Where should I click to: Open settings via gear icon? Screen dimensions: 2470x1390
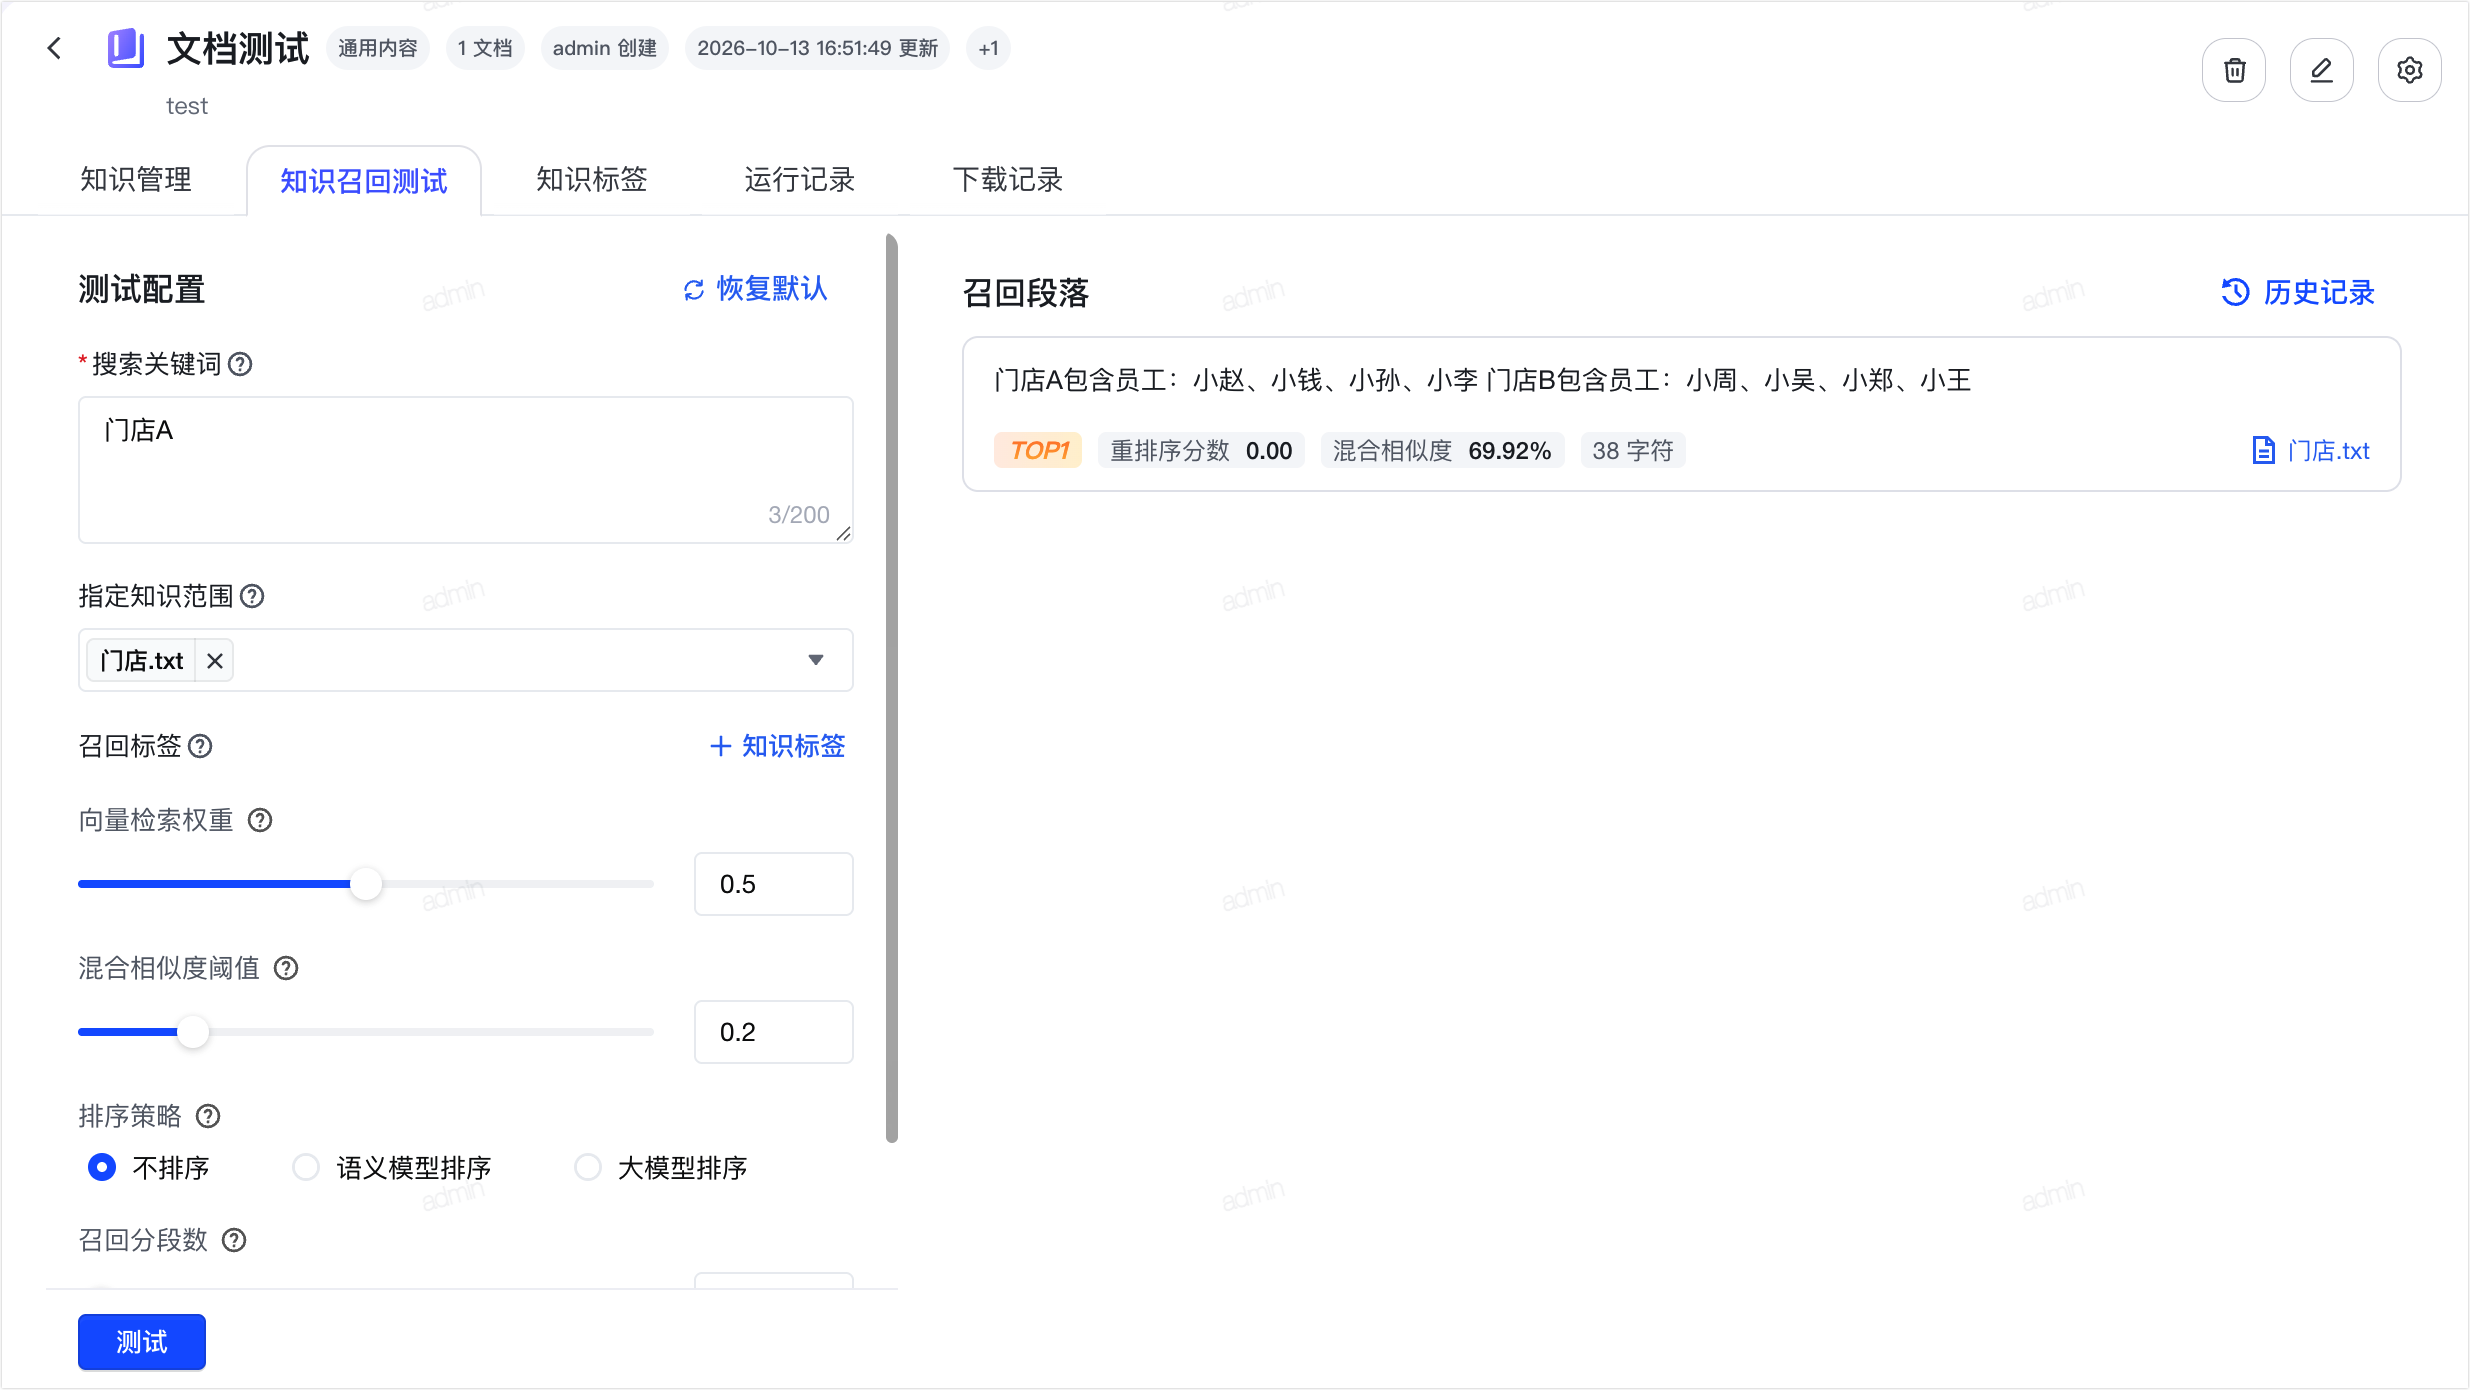point(2410,70)
